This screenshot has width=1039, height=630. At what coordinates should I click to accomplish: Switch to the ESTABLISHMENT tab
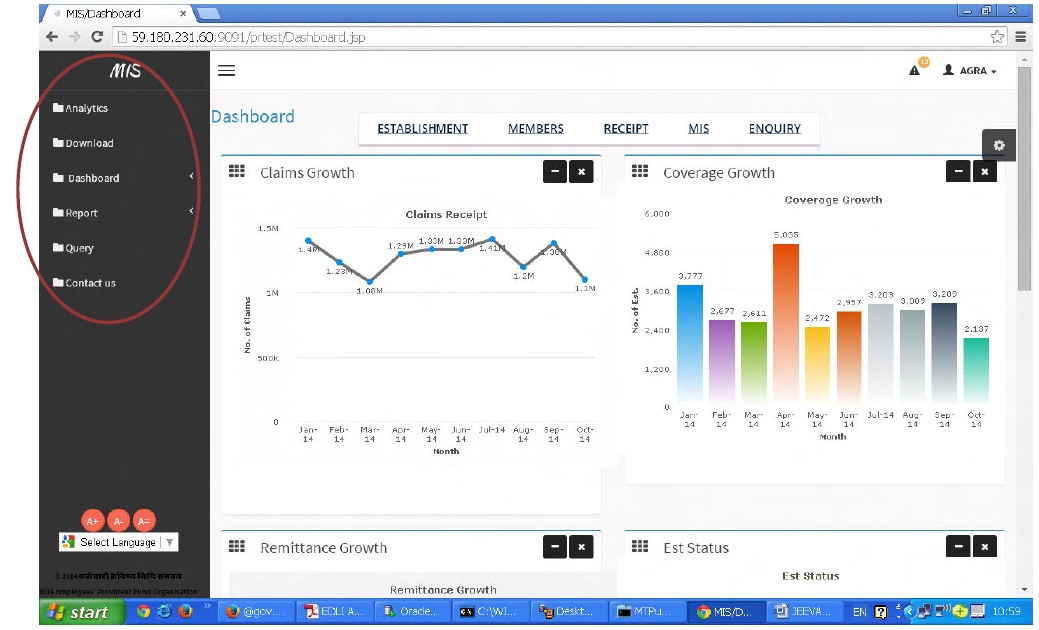coord(422,129)
